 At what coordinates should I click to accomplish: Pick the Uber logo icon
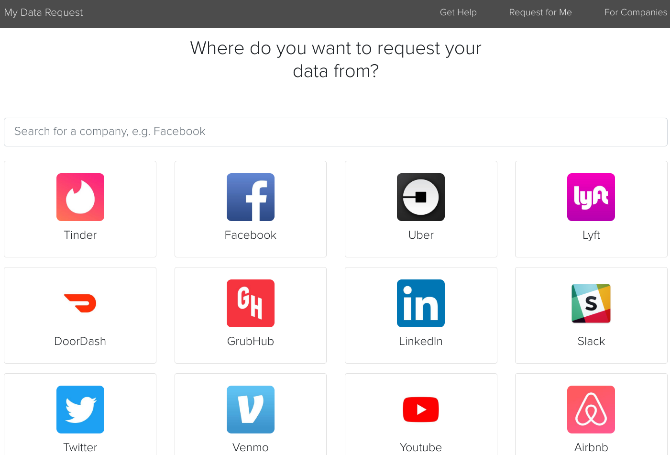(x=421, y=197)
